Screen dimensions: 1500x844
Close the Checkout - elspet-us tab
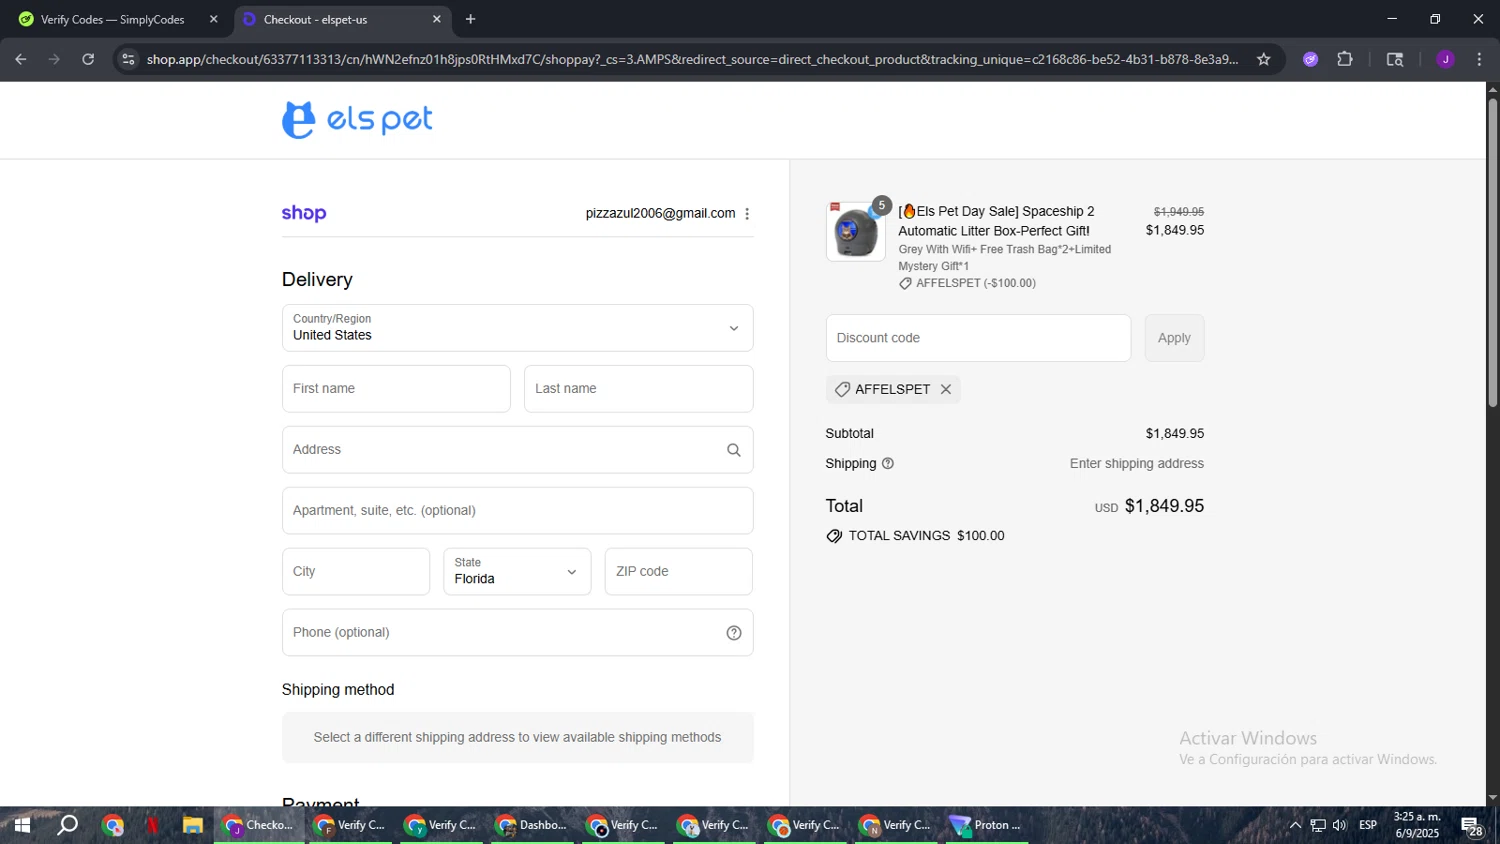click(437, 19)
